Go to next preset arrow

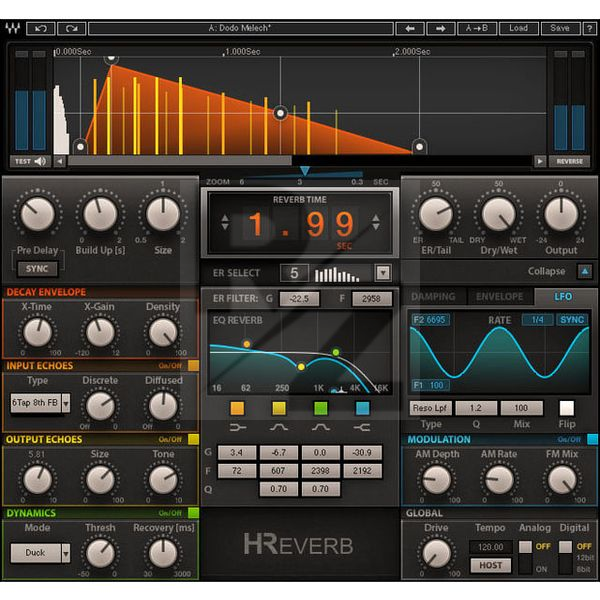440,28
